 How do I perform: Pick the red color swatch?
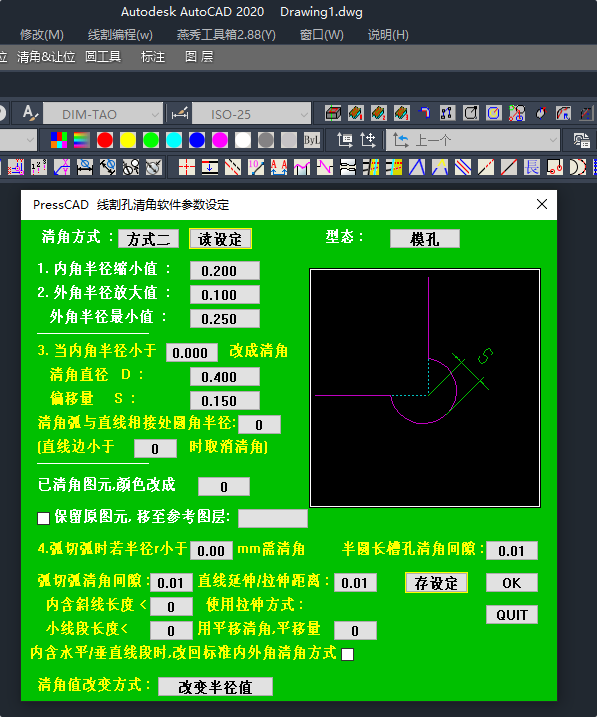(x=105, y=140)
